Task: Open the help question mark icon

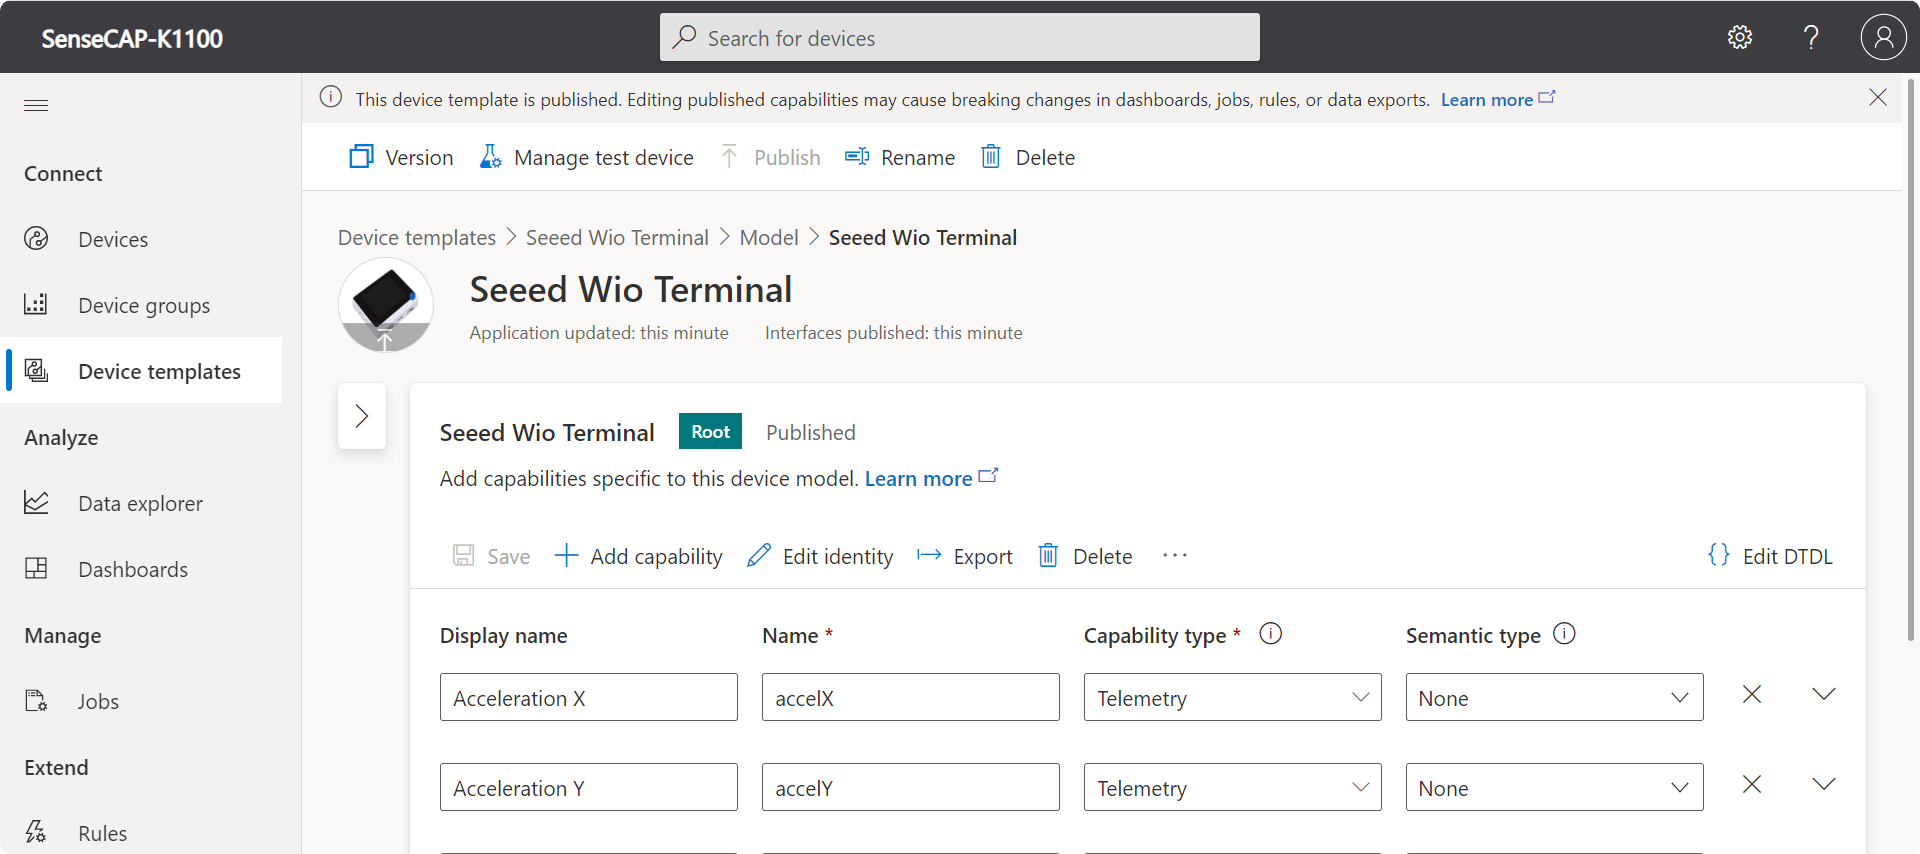Action: coord(1811,38)
